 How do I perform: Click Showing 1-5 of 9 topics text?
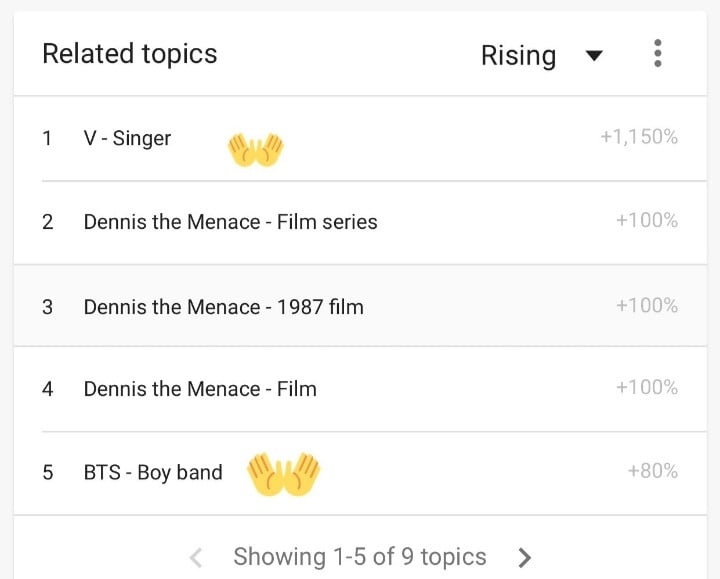[360, 557]
